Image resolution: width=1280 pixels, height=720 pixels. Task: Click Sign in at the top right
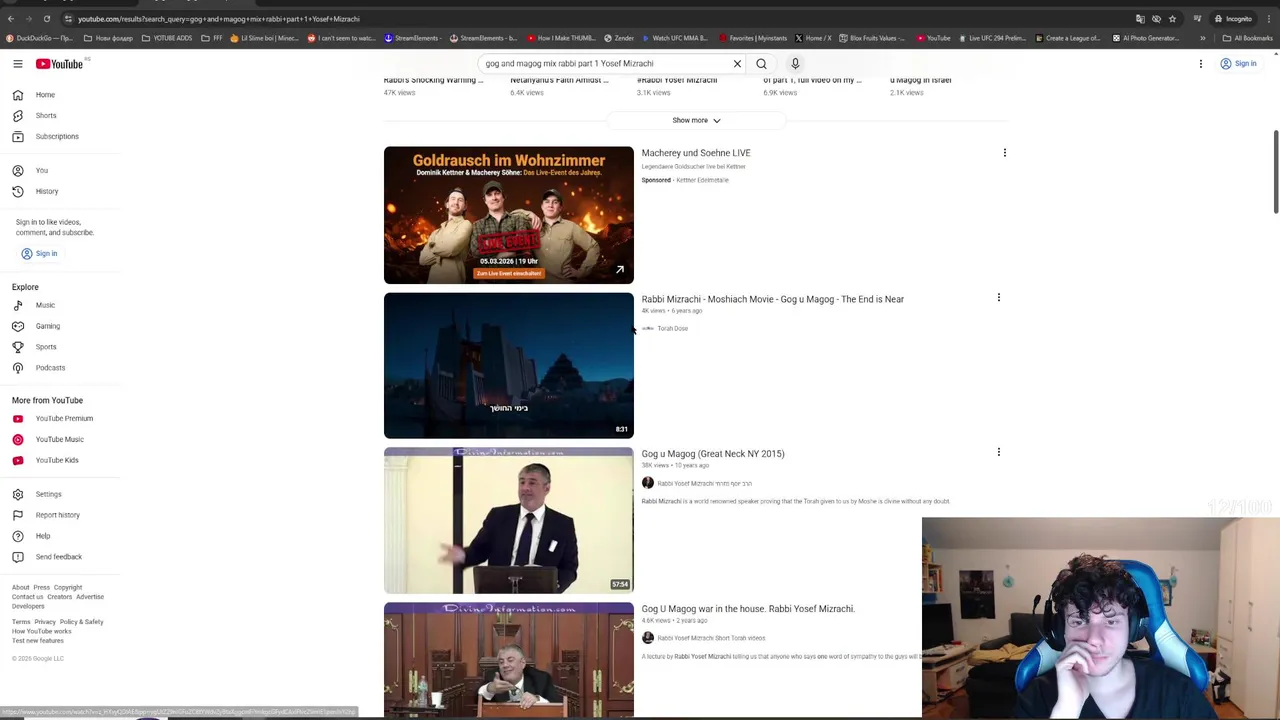tap(1238, 64)
